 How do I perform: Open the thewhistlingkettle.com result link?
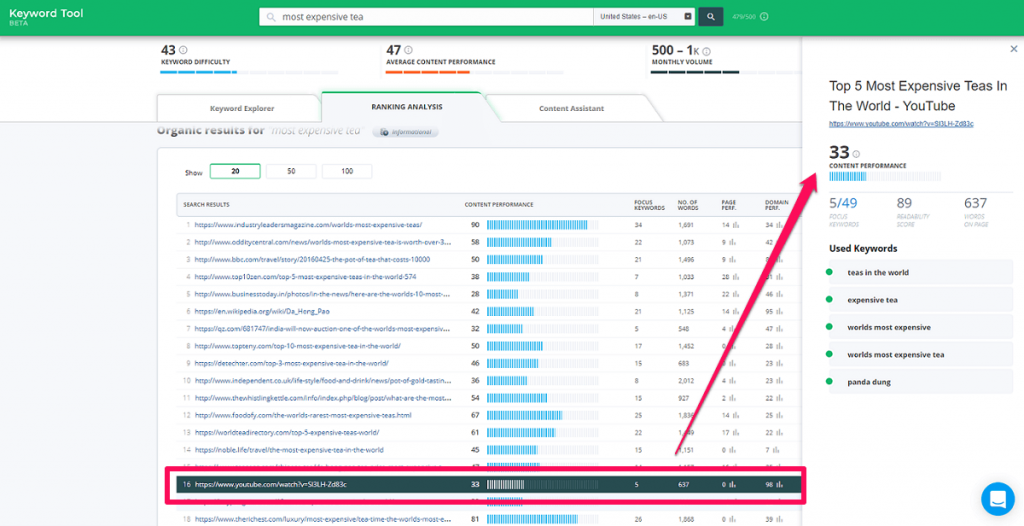[323, 398]
